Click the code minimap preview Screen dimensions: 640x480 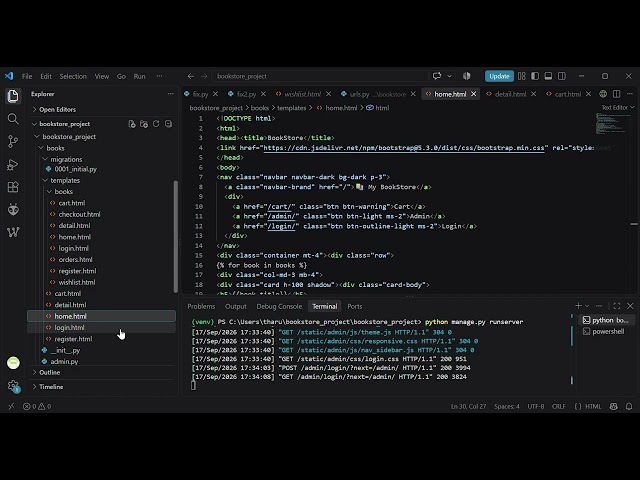(x=613, y=123)
